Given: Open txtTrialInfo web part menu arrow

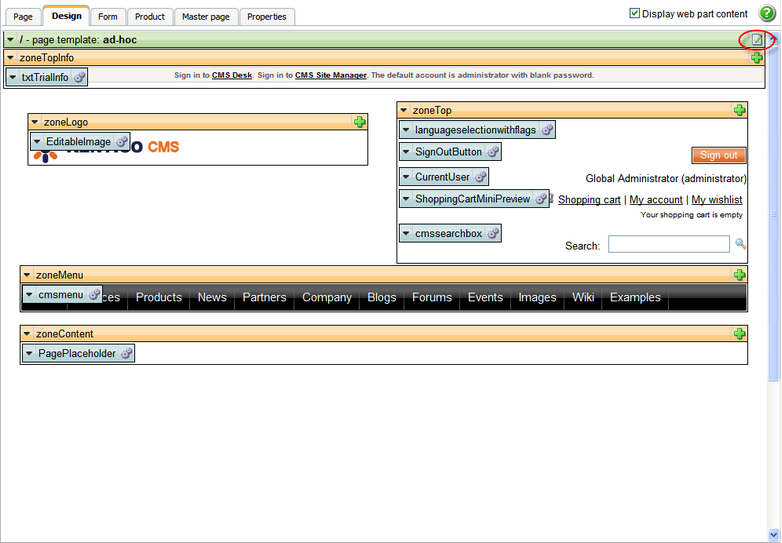Looking at the screenshot, I should (13, 77).
